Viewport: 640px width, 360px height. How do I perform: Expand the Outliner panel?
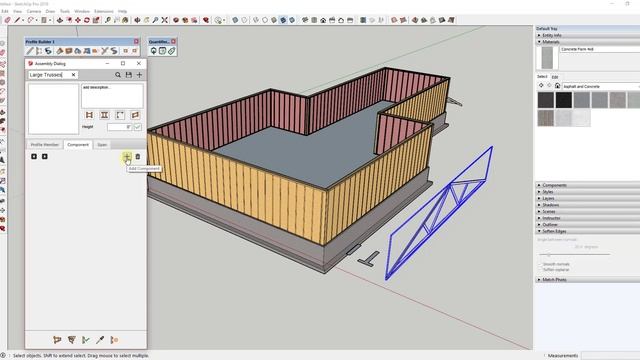pyautogui.click(x=588, y=224)
